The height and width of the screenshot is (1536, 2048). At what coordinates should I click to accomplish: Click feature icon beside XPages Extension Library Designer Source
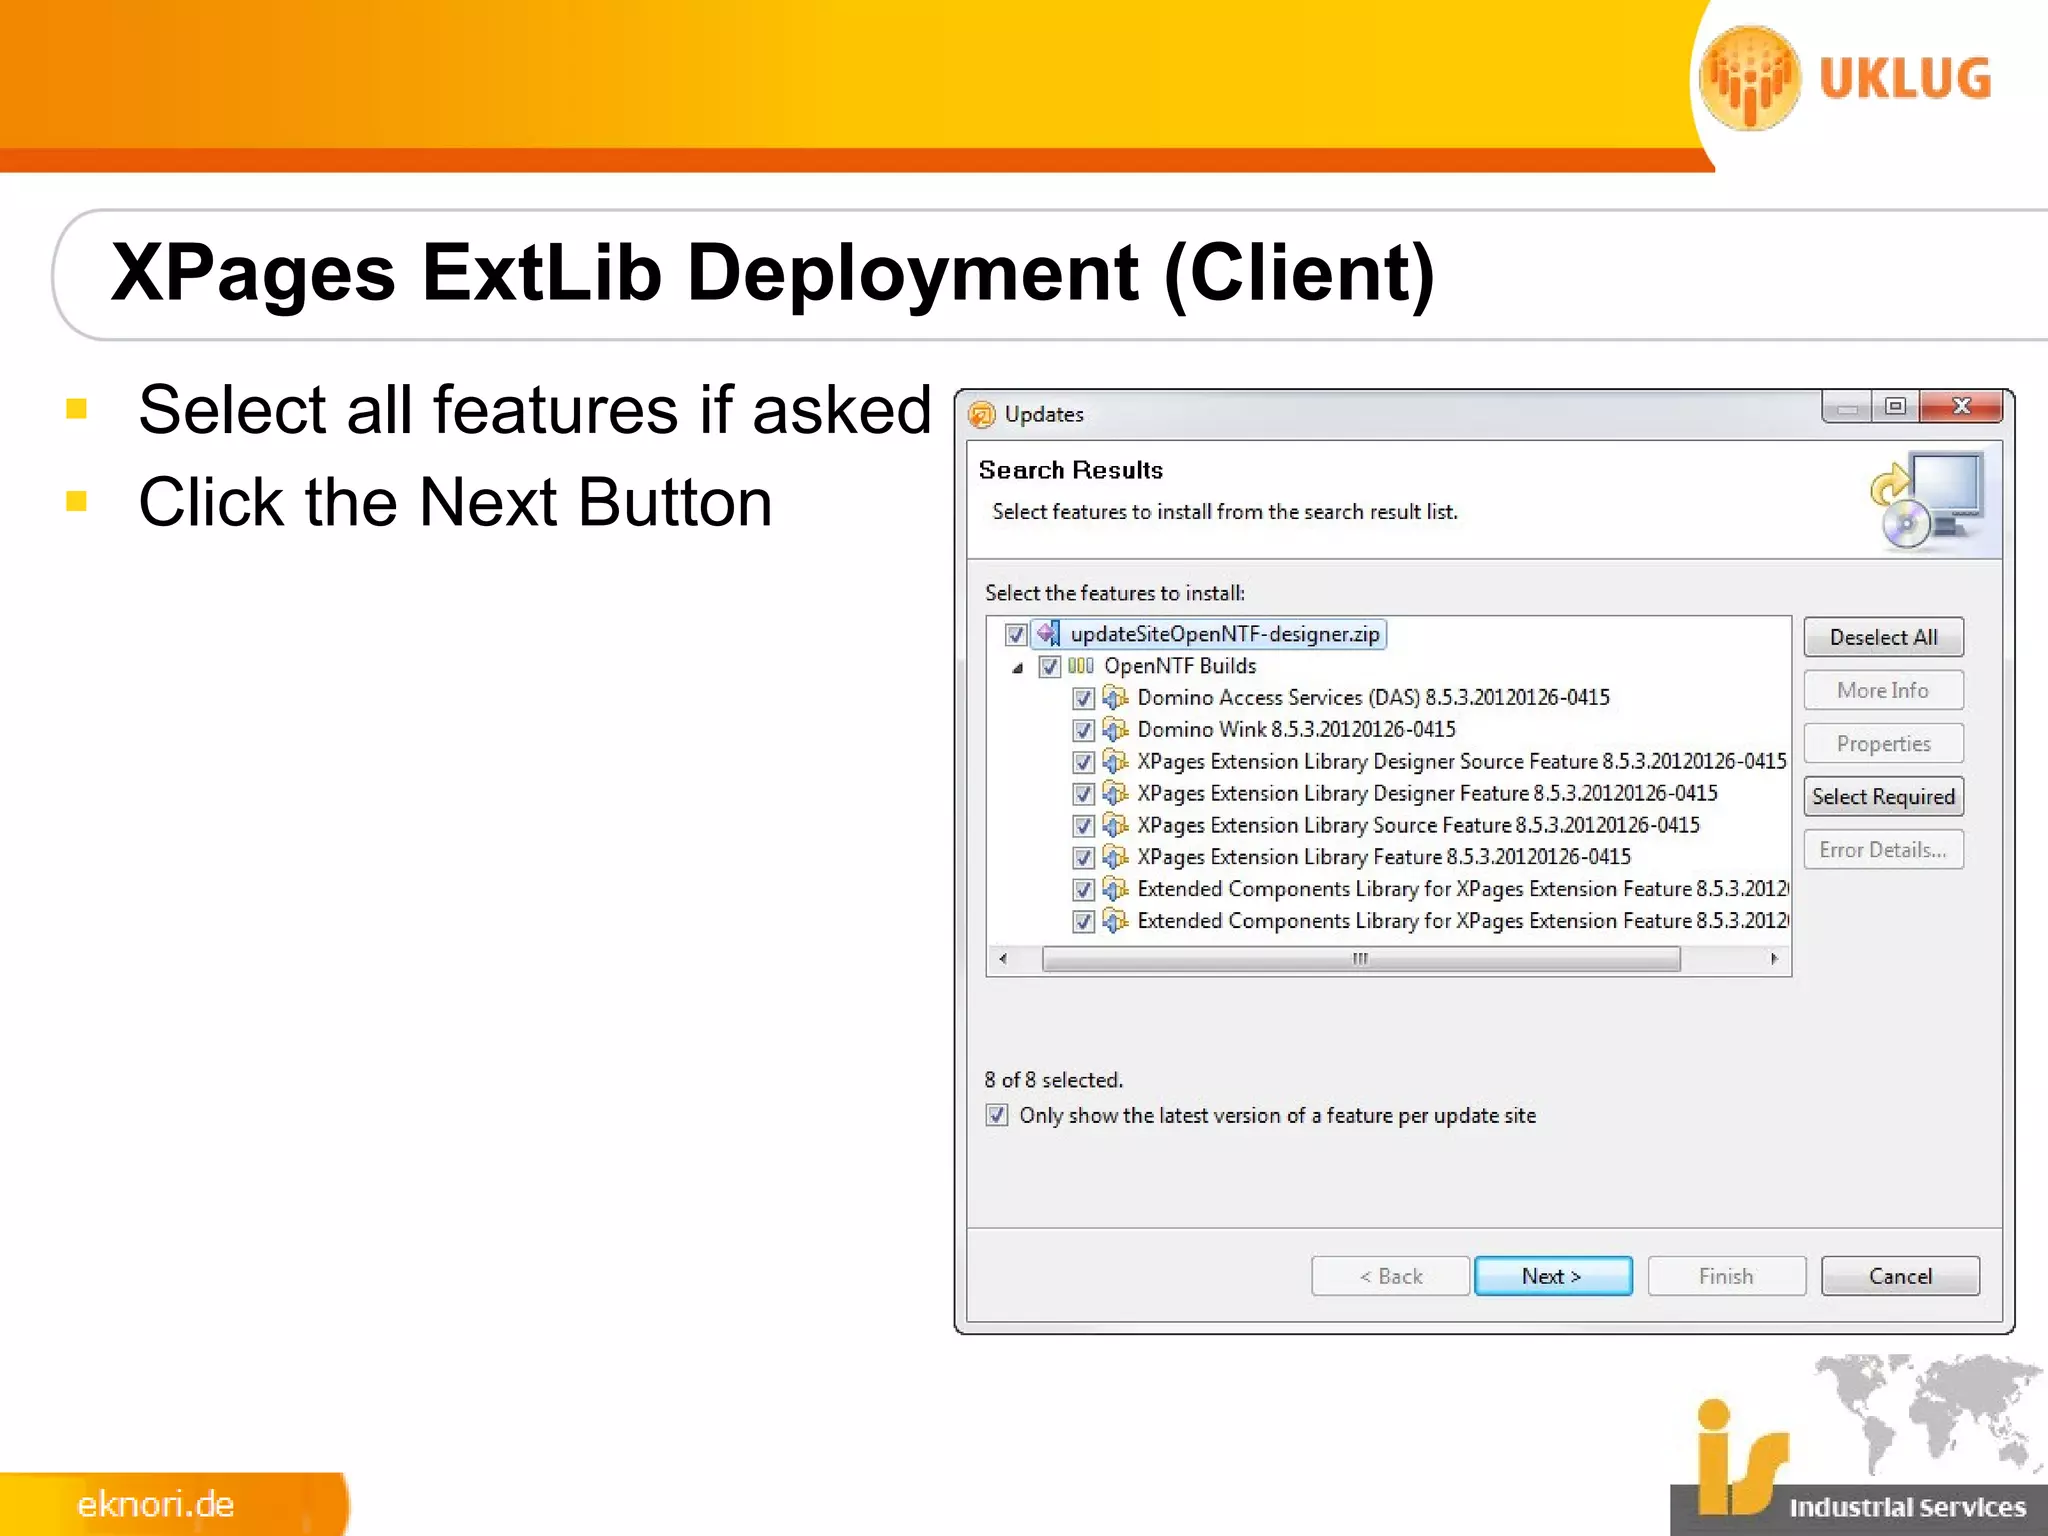(1115, 761)
